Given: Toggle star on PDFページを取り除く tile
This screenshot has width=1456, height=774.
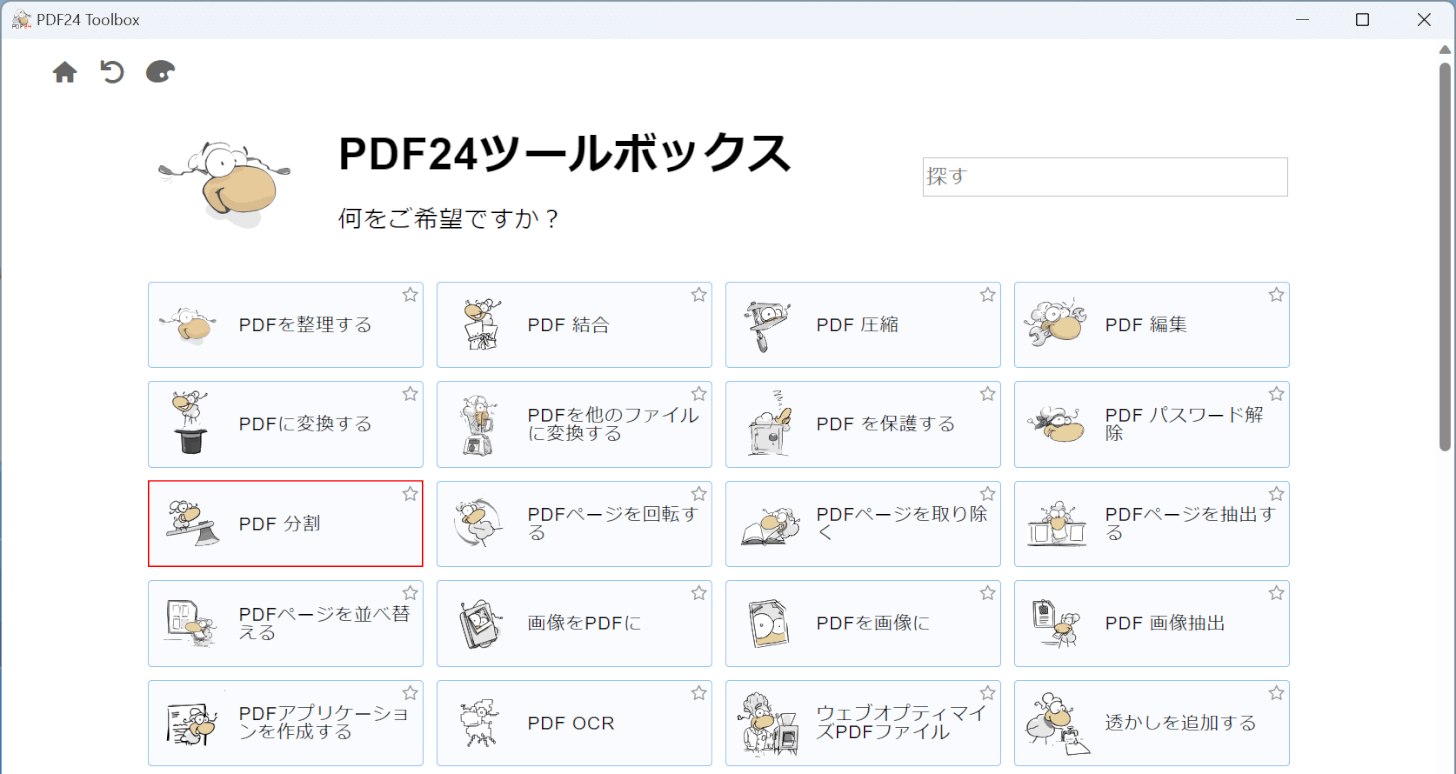Looking at the screenshot, I should point(988,494).
